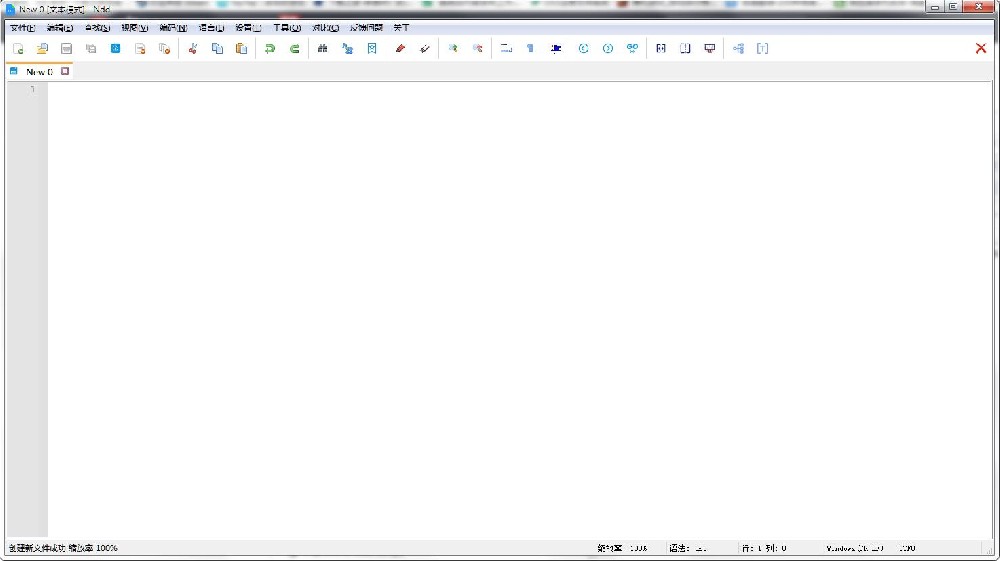Screen dimensions: 1000x561
Task: Click the 行: 1 列: 0 status entry
Action: (x=764, y=548)
